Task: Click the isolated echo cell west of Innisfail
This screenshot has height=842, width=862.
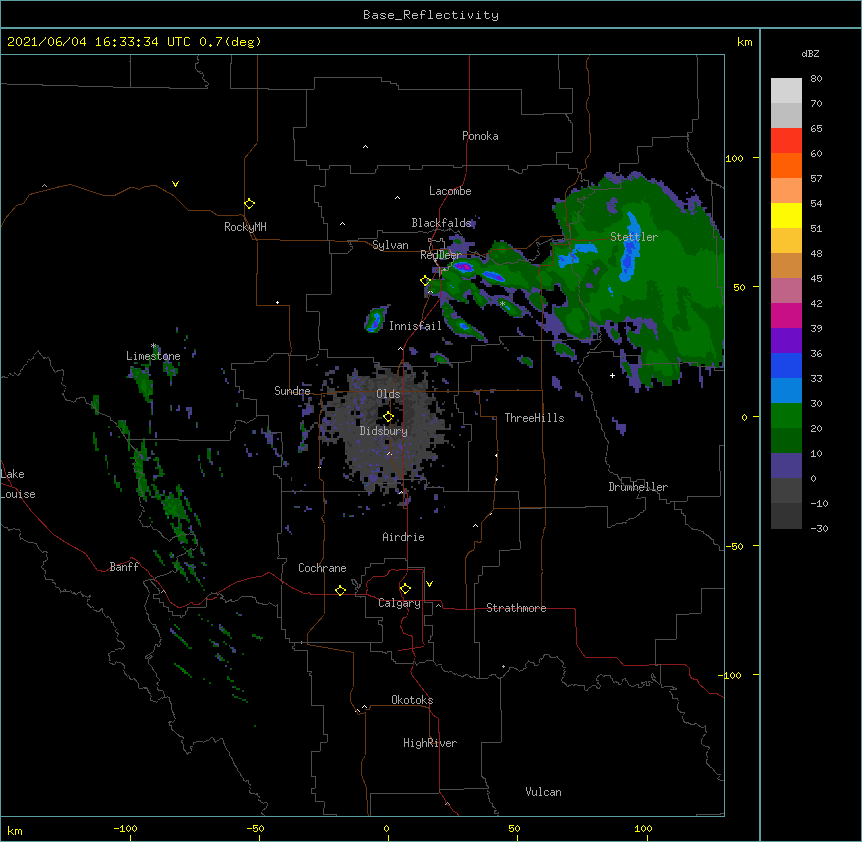Action: pyautogui.click(x=375, y=320)
